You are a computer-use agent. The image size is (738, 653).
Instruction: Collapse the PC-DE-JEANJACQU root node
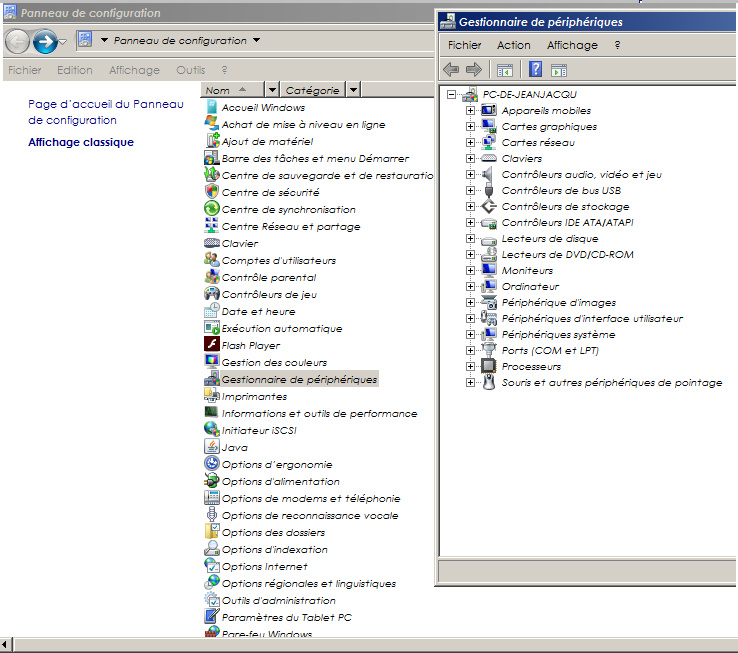click(451, 95)
